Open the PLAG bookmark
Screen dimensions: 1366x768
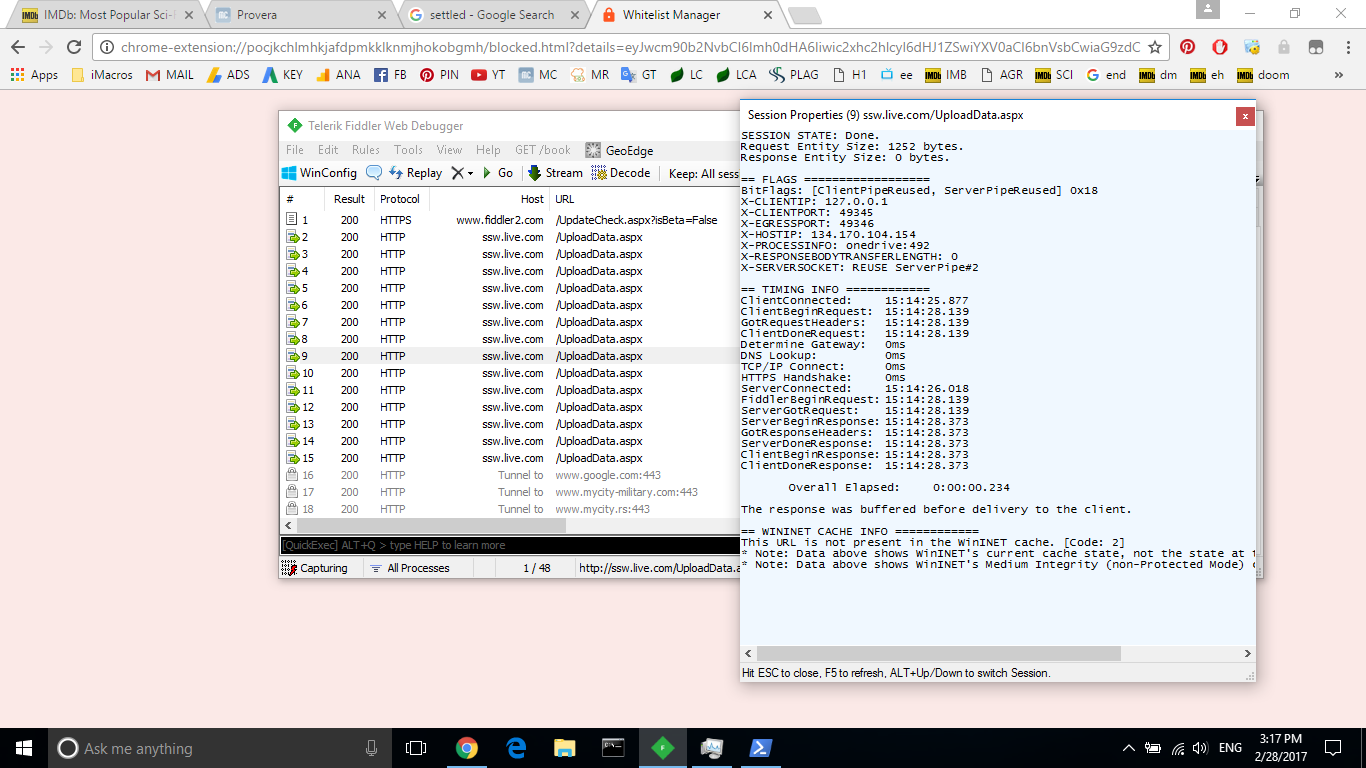794,75
